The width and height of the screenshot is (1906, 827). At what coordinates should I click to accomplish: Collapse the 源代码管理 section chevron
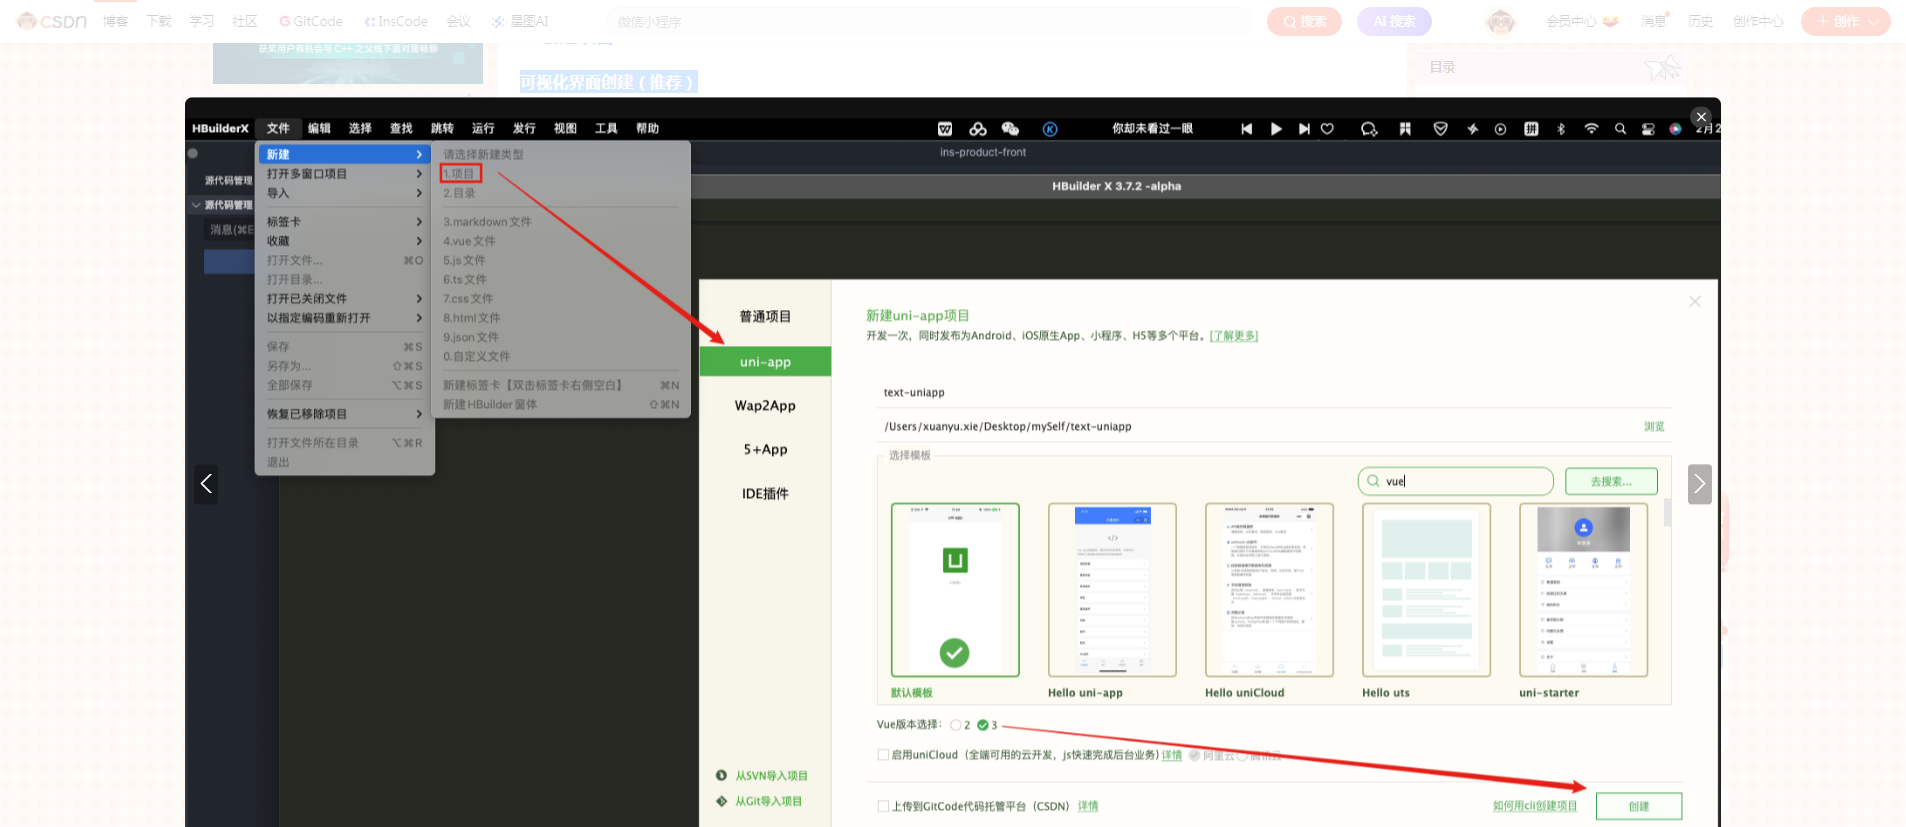click(x=196, y=205)
